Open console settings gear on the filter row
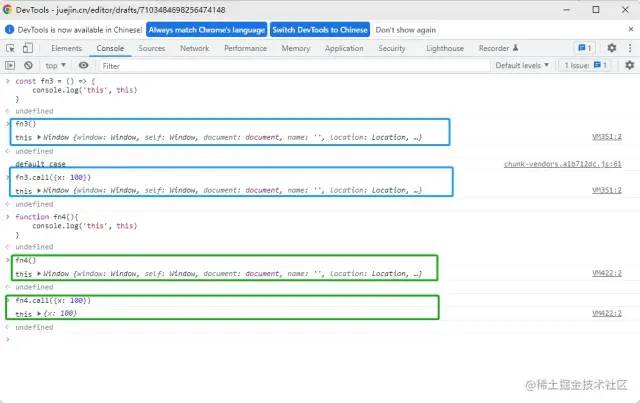Image resolution: width=640 pixels, height=403 pixels. 627,65
